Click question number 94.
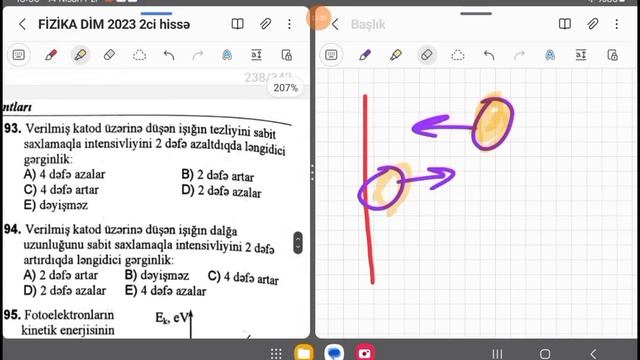The image size is (640, 360). tap(13, 229)
